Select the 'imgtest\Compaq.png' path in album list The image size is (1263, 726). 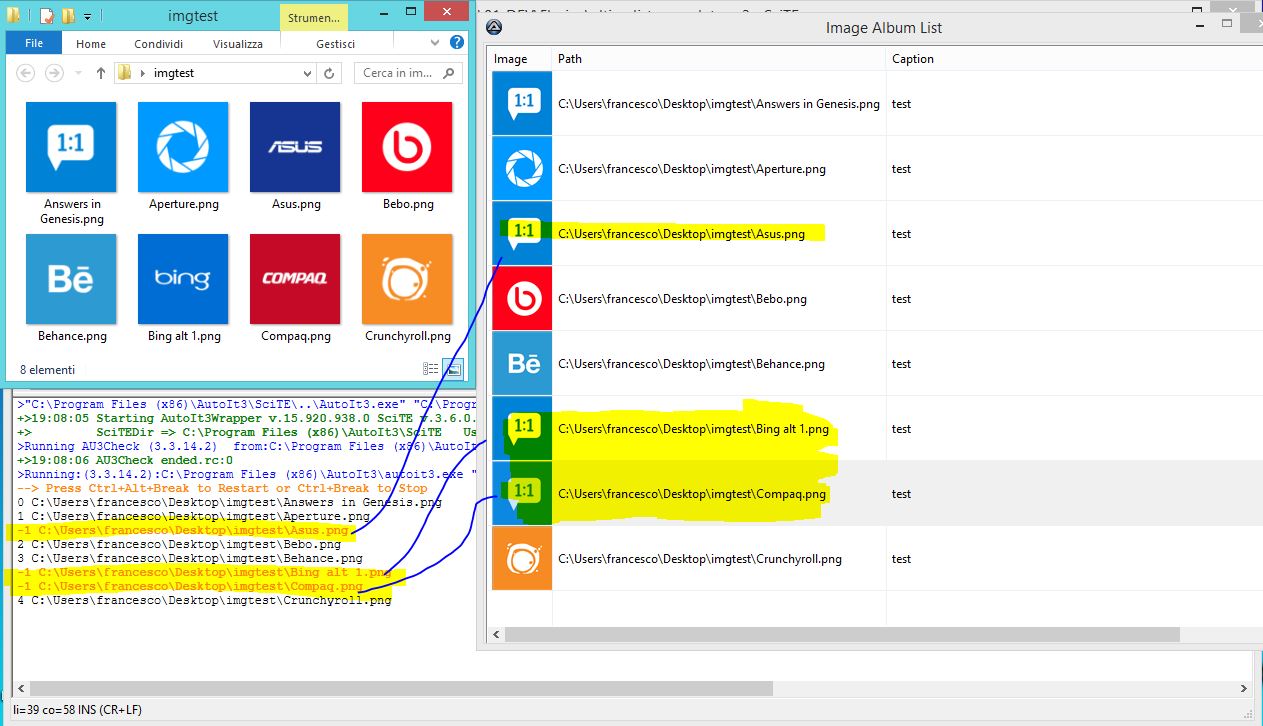tap(692, 494)
